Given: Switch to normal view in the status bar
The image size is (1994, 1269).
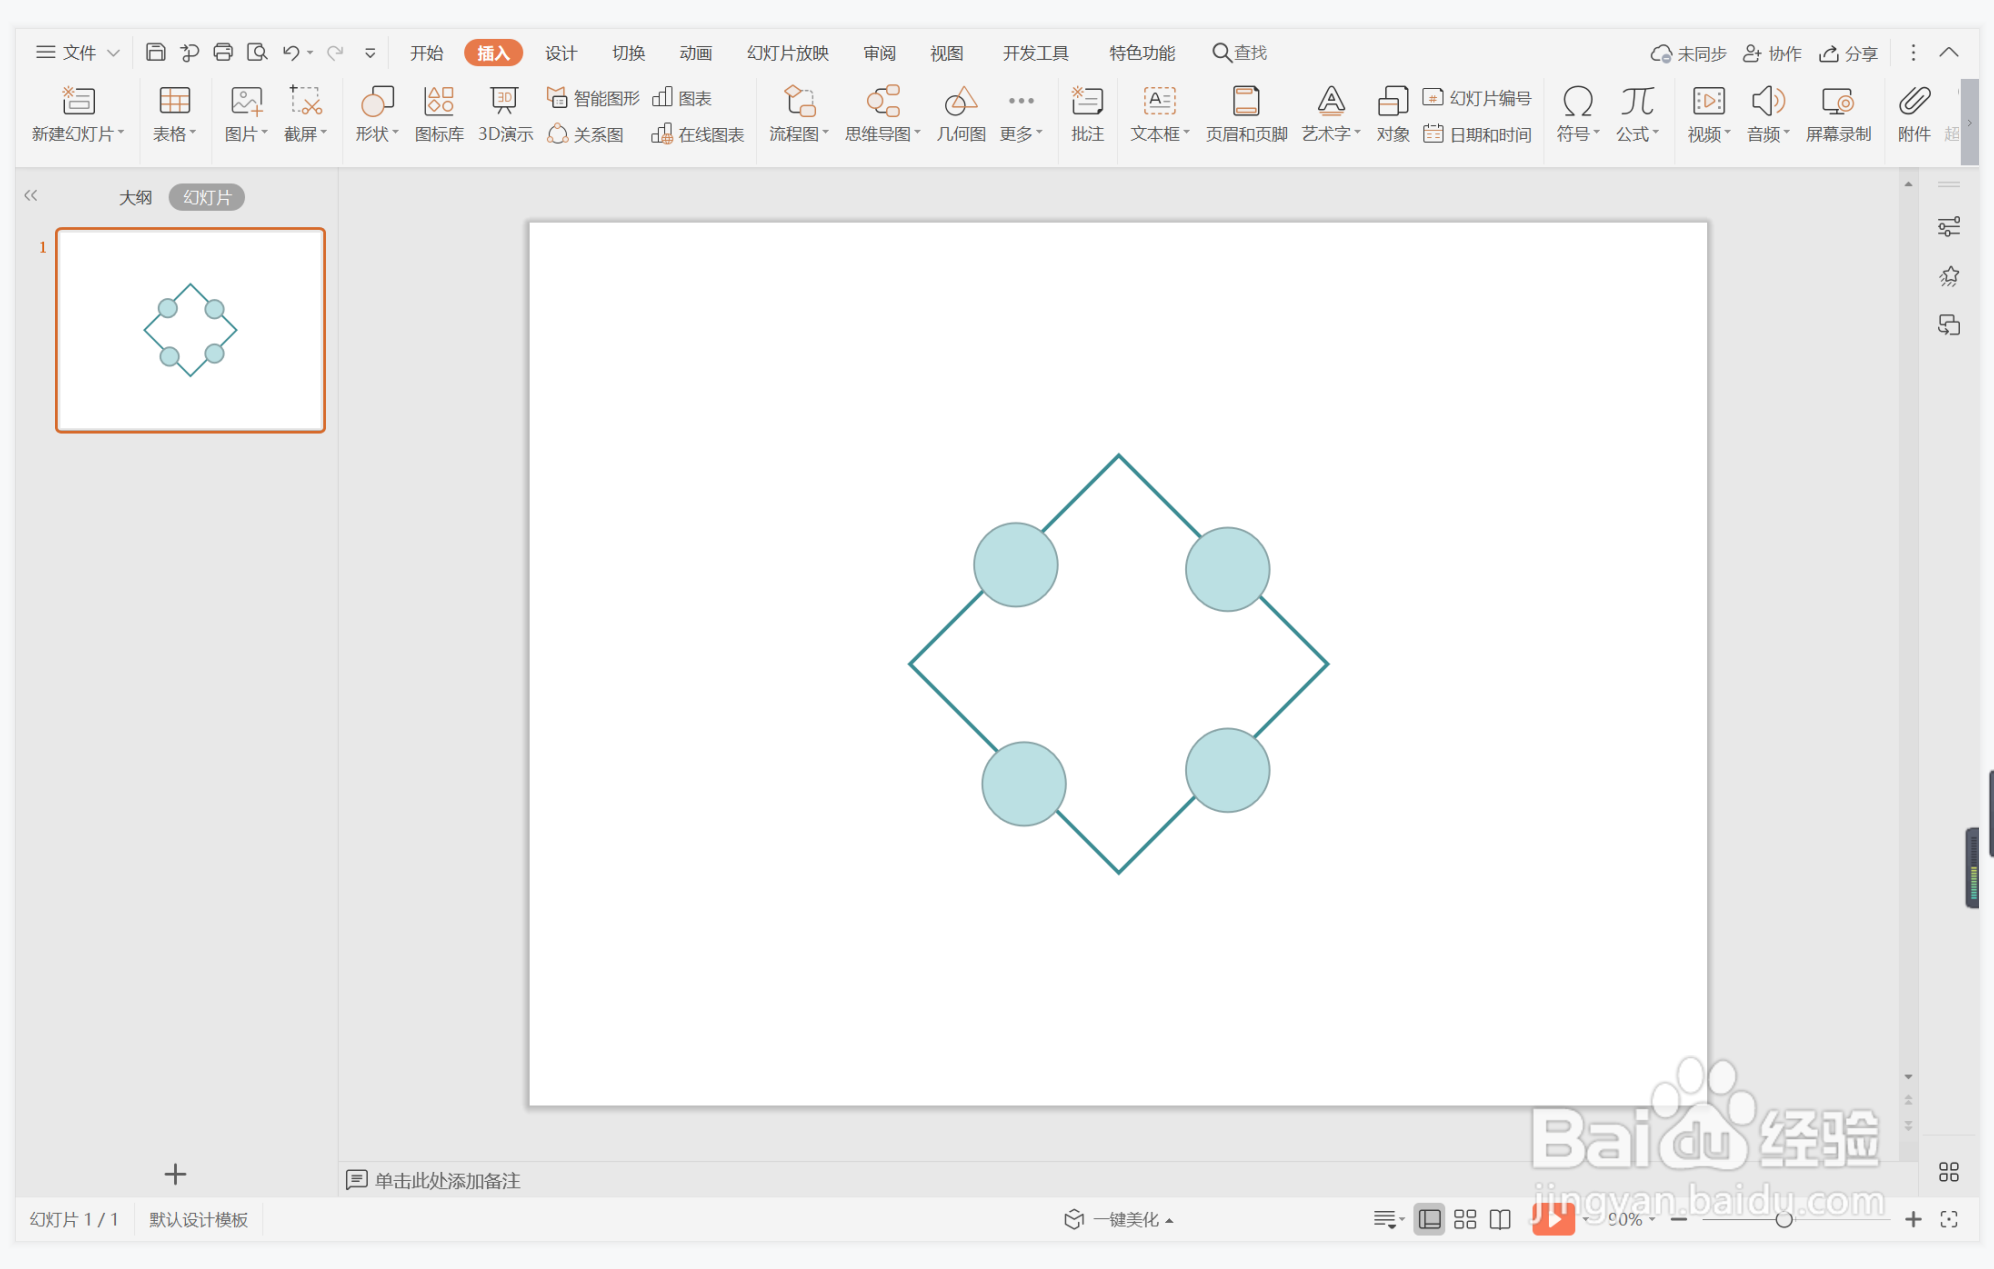Looking at the screenshot, I should click(x=1430, y=1219).
